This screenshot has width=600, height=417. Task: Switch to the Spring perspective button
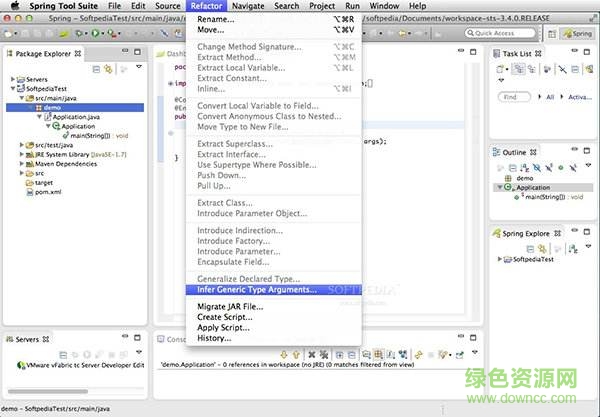coord(577,34)
